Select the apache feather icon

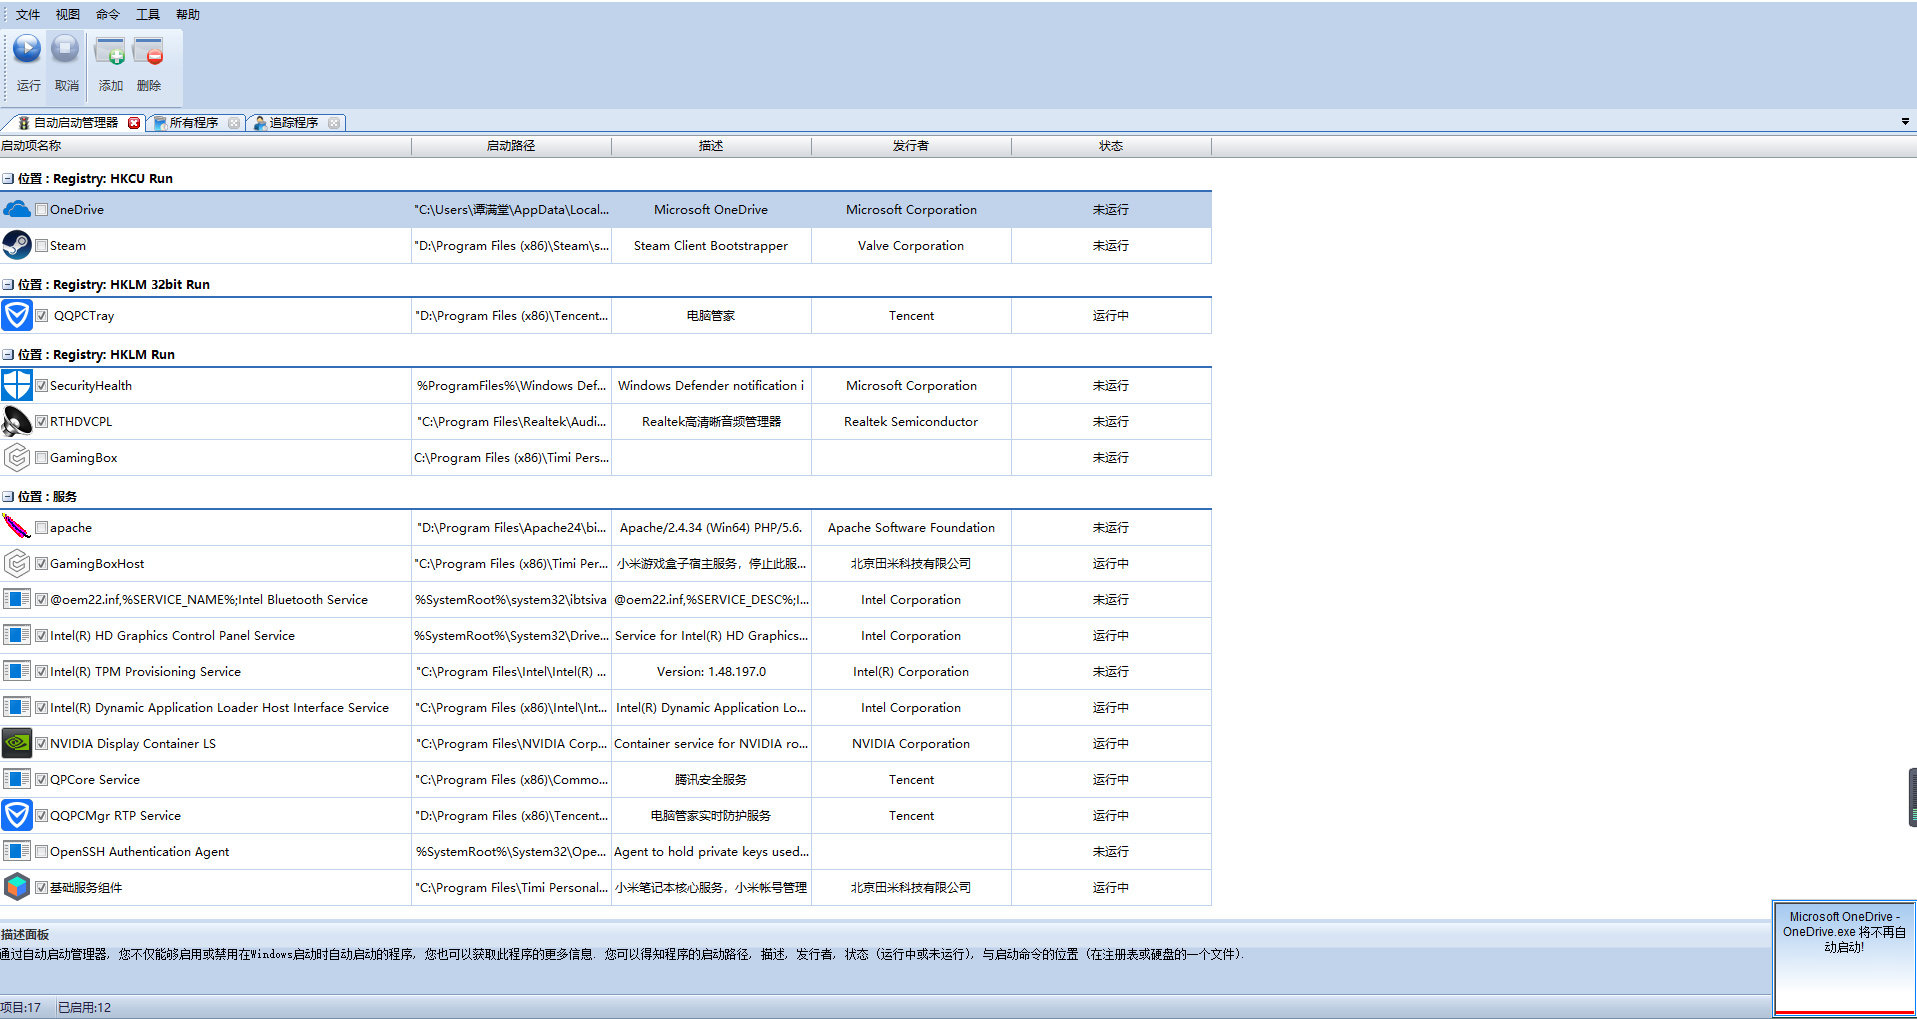(x=17, y=527)
